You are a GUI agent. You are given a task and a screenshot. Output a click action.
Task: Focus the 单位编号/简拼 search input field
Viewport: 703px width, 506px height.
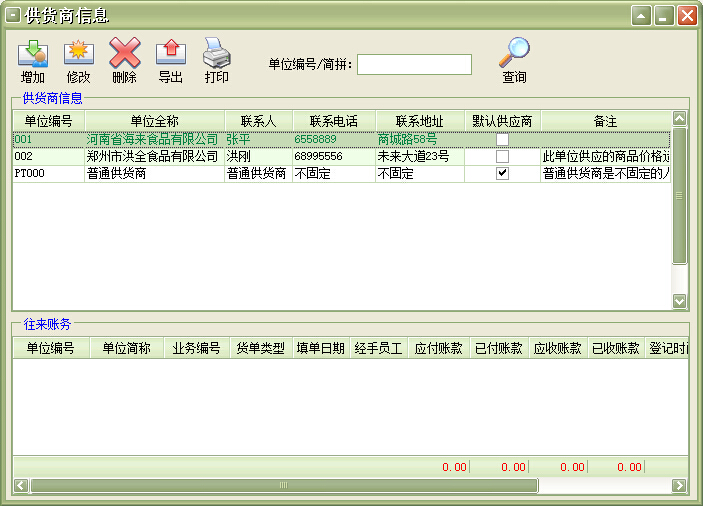414,65
